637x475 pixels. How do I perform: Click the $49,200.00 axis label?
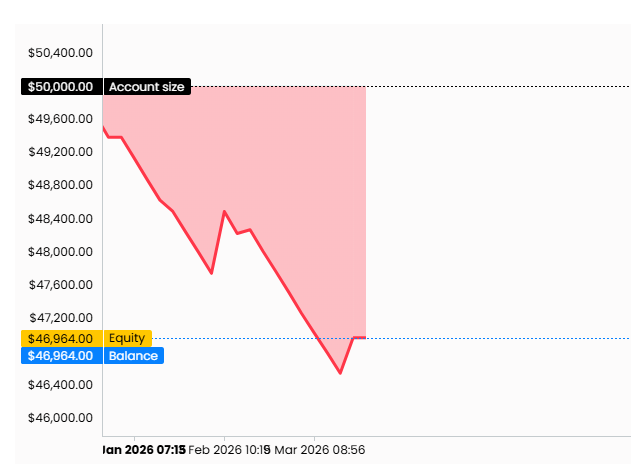60,152
